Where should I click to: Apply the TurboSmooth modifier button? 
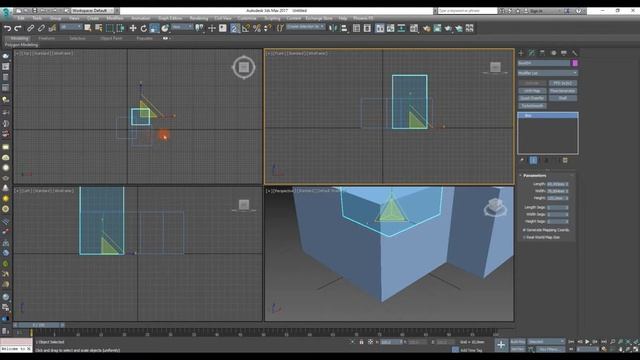click(x=532, y=106)
